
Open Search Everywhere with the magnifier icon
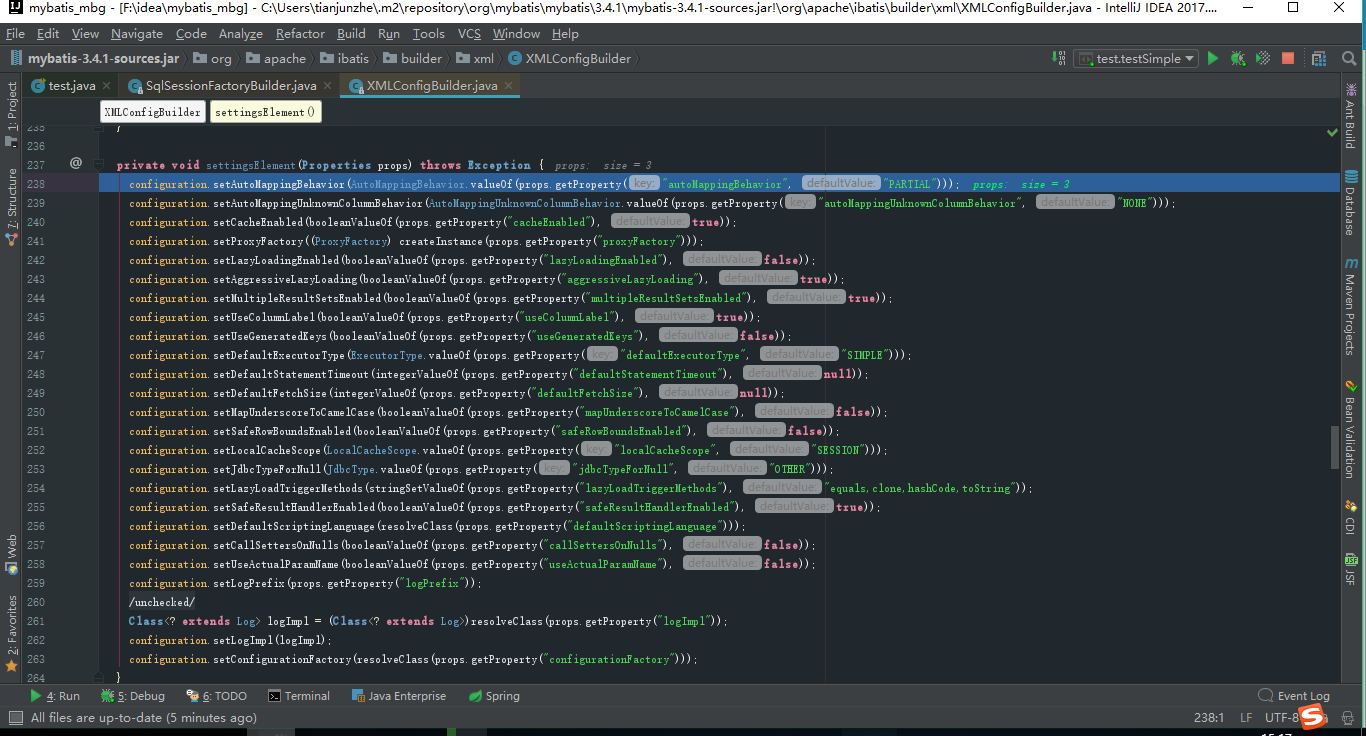point(1347,58)
